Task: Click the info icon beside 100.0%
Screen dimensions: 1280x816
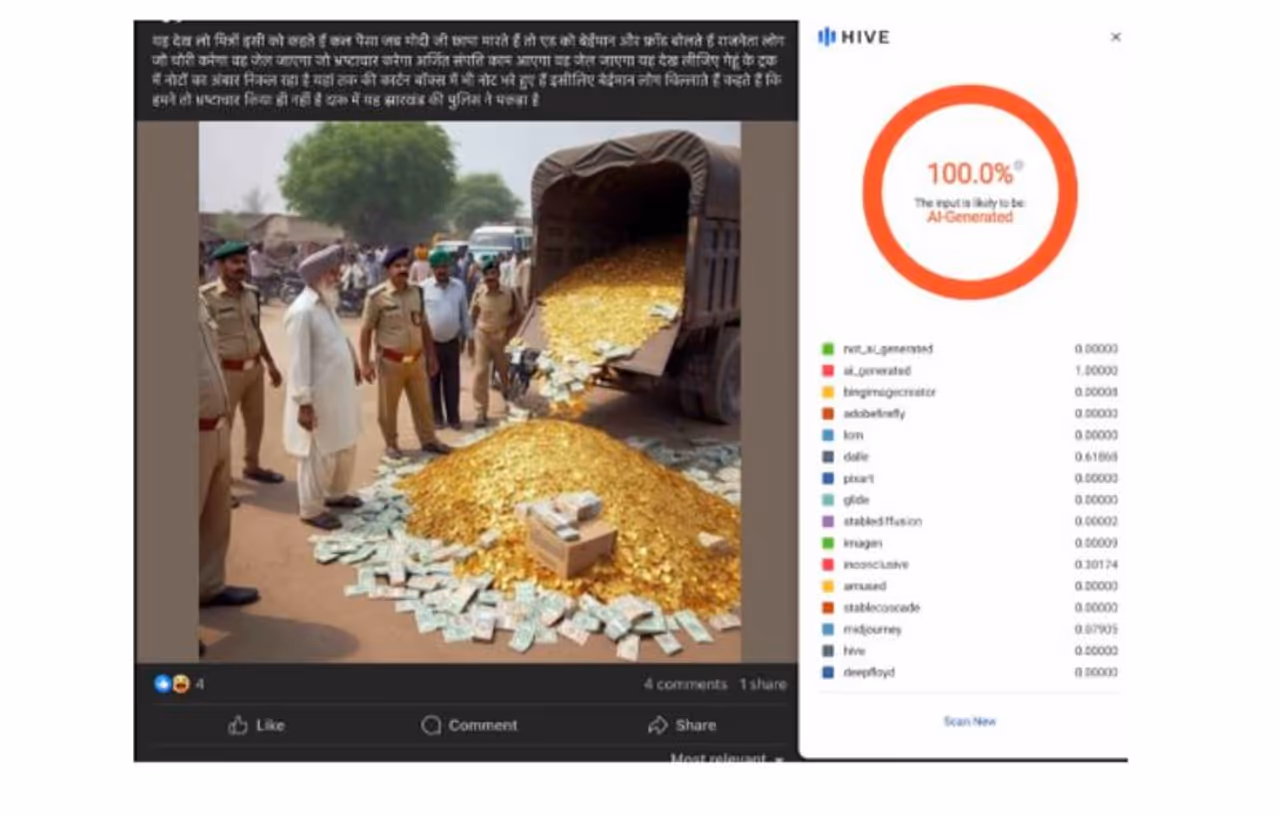Action: point(1019,166)
